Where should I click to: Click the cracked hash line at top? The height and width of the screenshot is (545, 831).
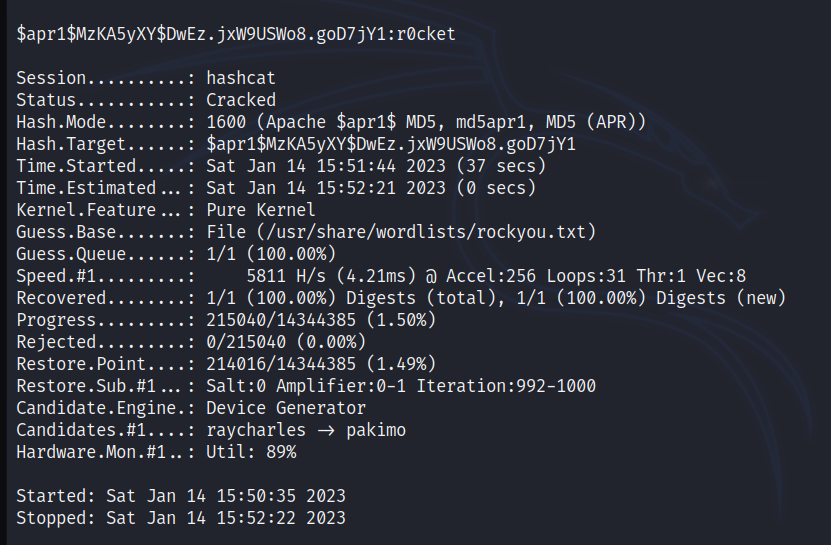point(236,34)
